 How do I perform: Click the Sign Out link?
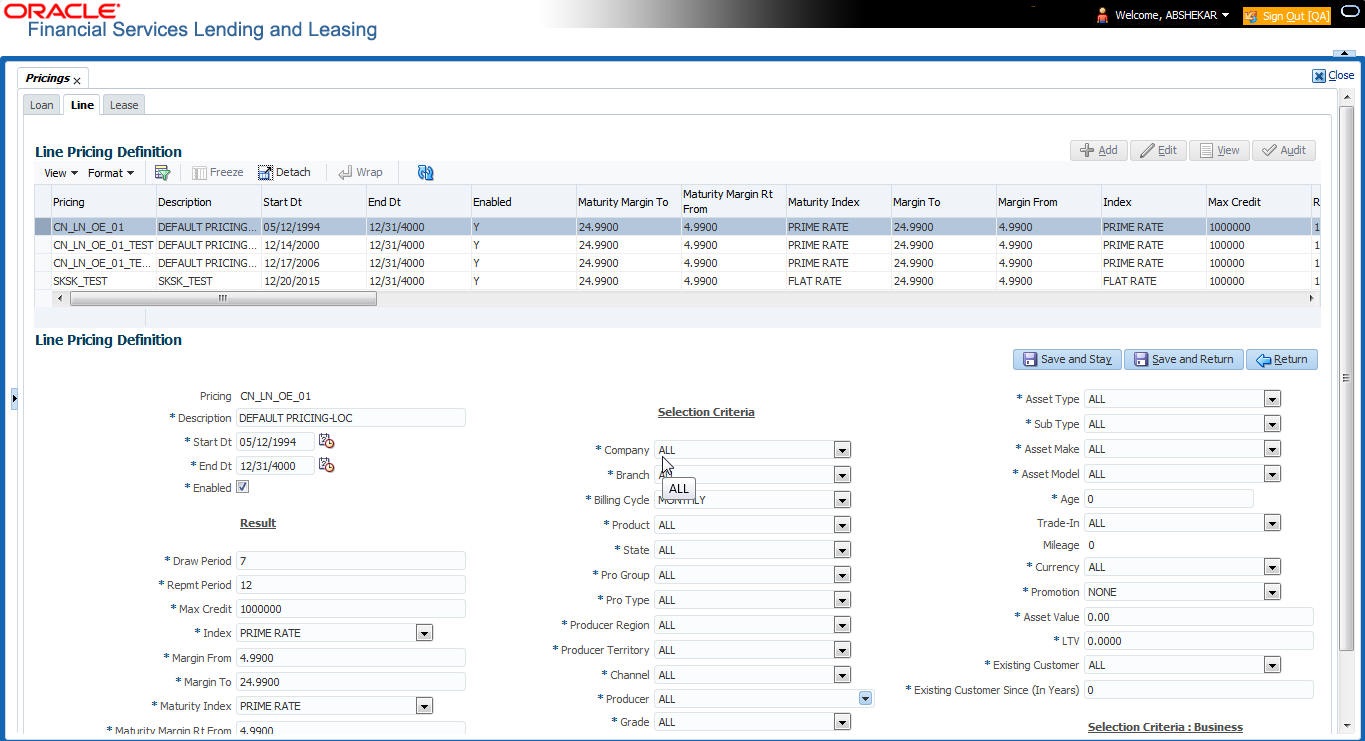click(1286, 16)
